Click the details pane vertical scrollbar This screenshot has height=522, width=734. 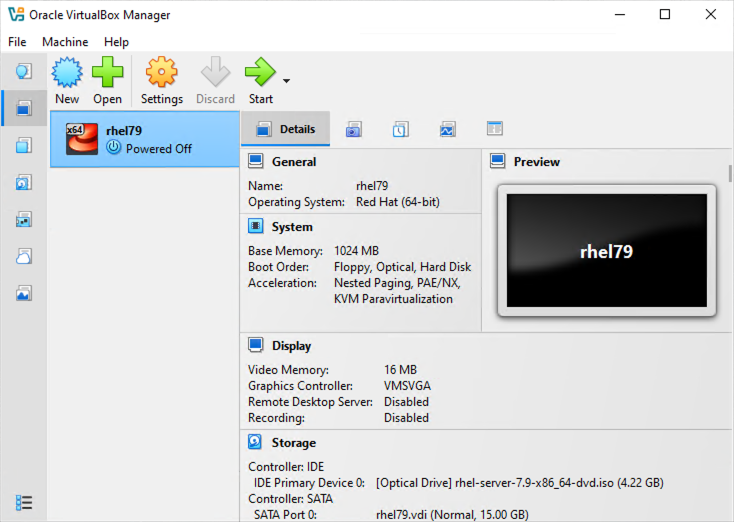coord(730,173)
